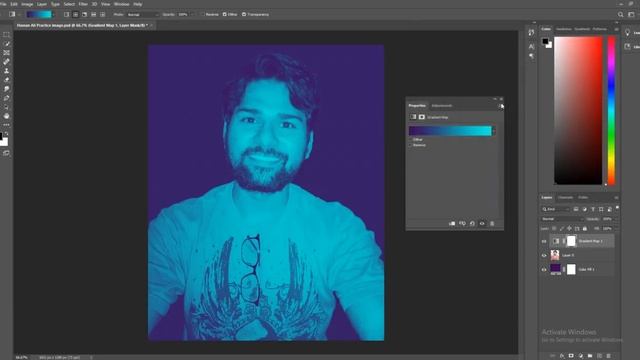This screenshot has width=640, height=360.
Task: Open the workspace switcher icon at top right
Action: pyautogui.click(x=631, y=14)
